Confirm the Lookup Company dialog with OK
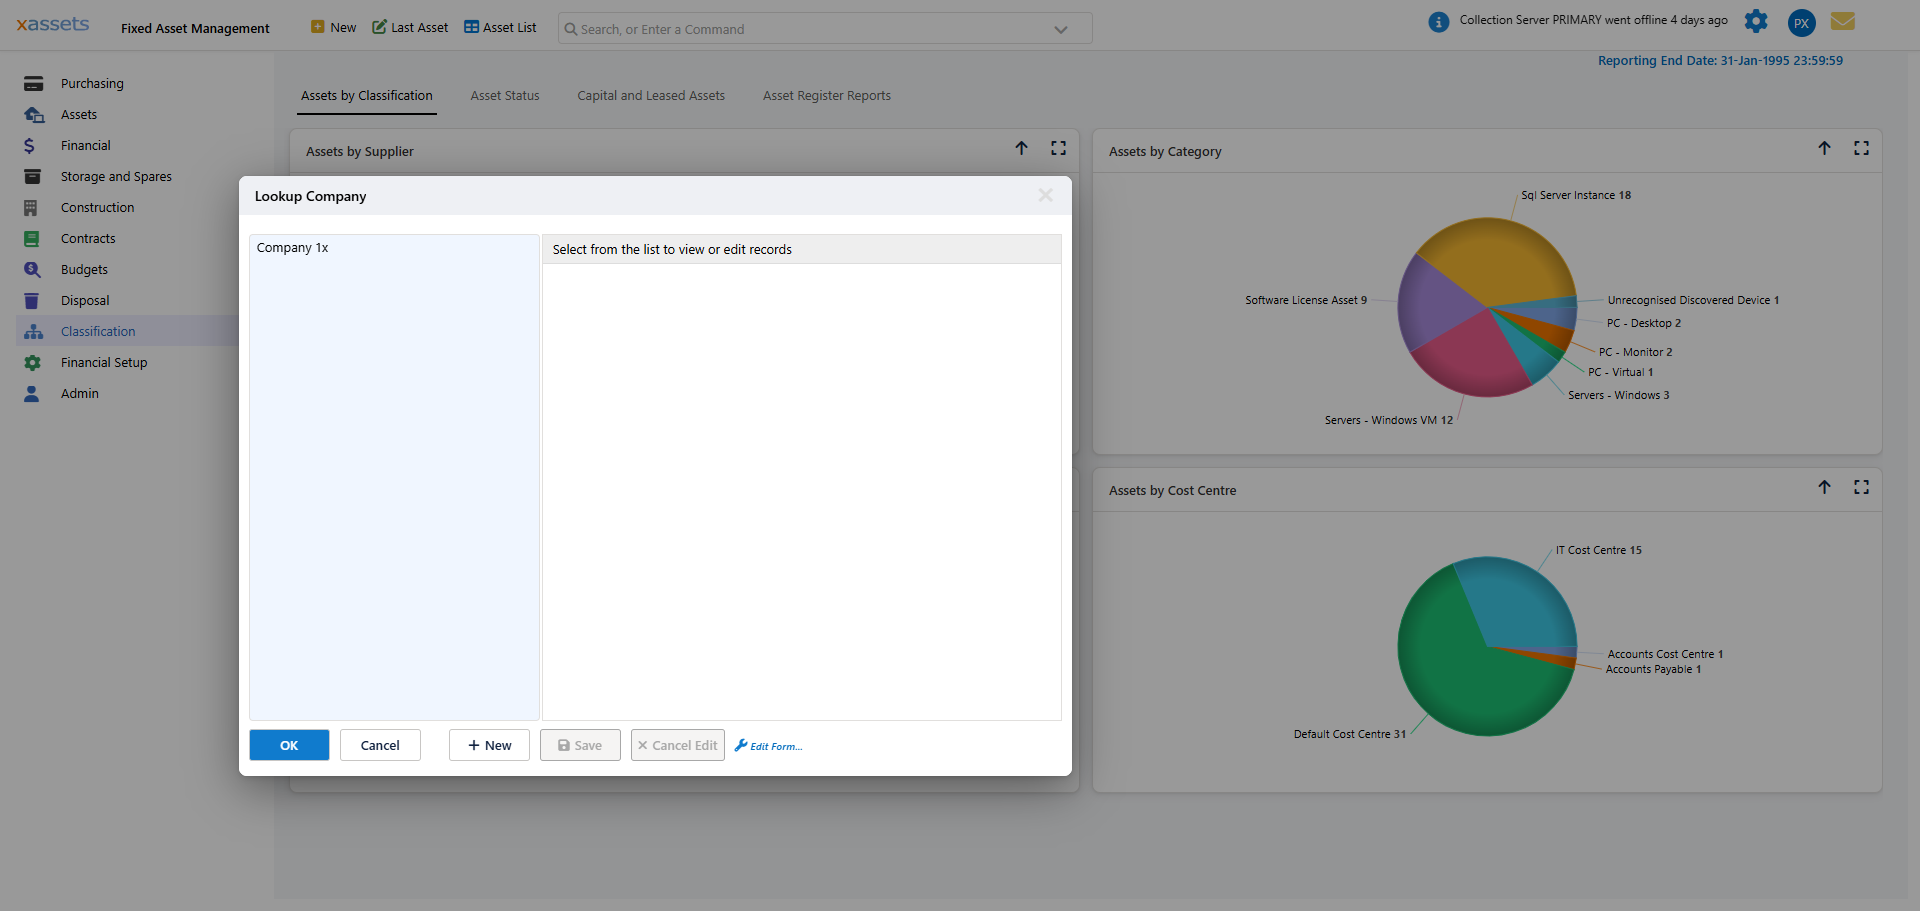The image size is (1920, 911). [x=289, y=745]
